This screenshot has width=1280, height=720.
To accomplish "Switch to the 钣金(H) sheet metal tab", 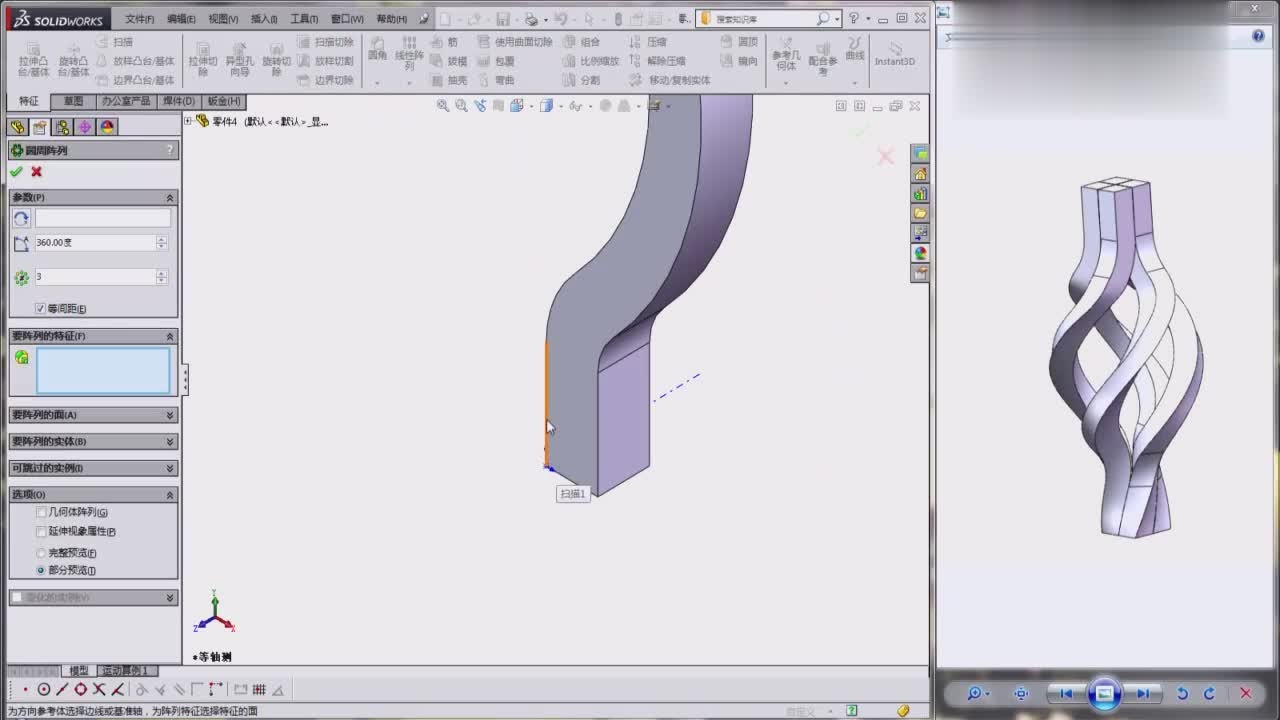I will (x=224, y=101).
